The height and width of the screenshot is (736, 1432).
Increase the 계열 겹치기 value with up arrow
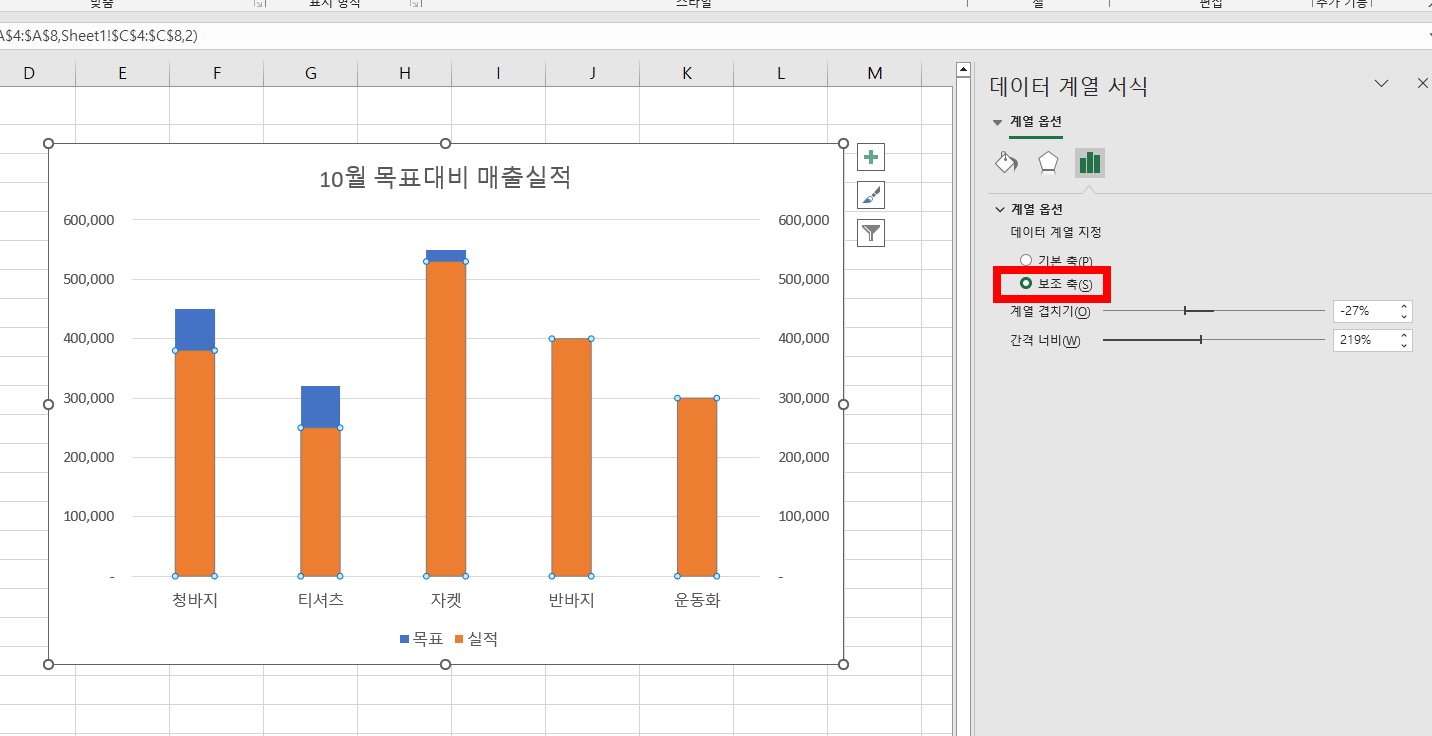coord(1404,306)
